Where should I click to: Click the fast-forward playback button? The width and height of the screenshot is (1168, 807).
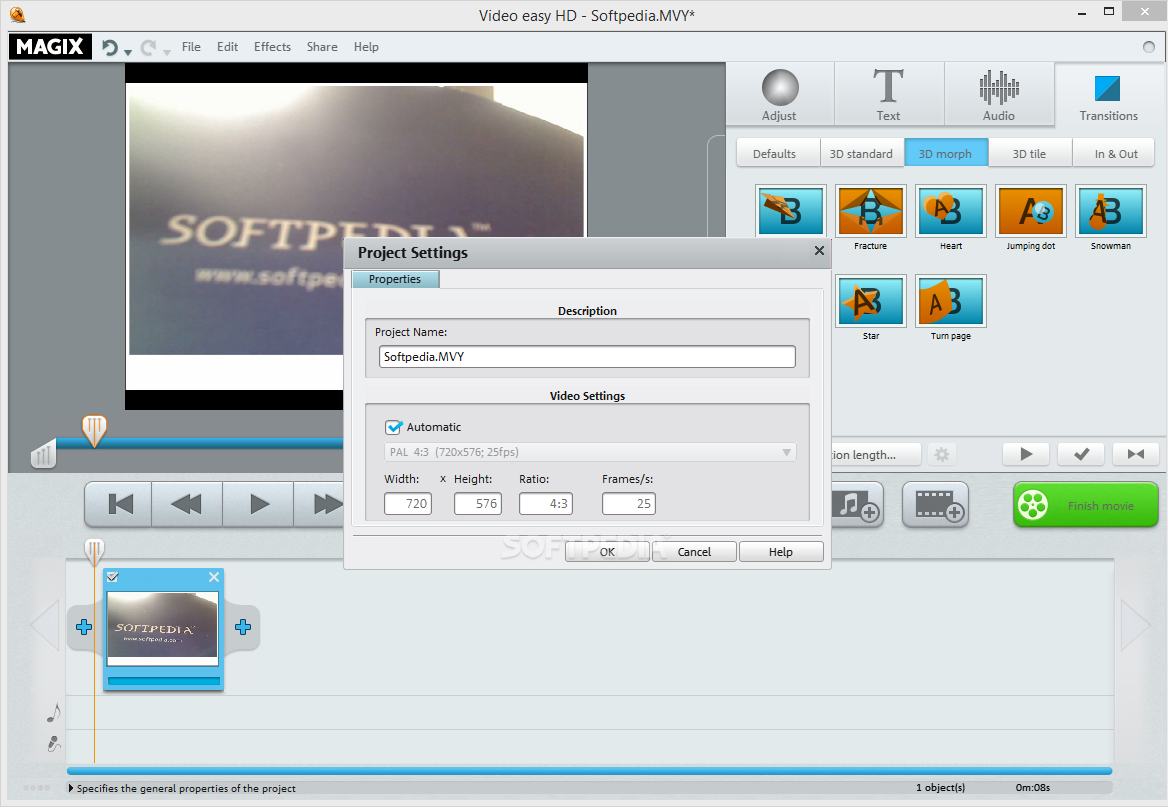pyautogui.click(x=320, y=504)
